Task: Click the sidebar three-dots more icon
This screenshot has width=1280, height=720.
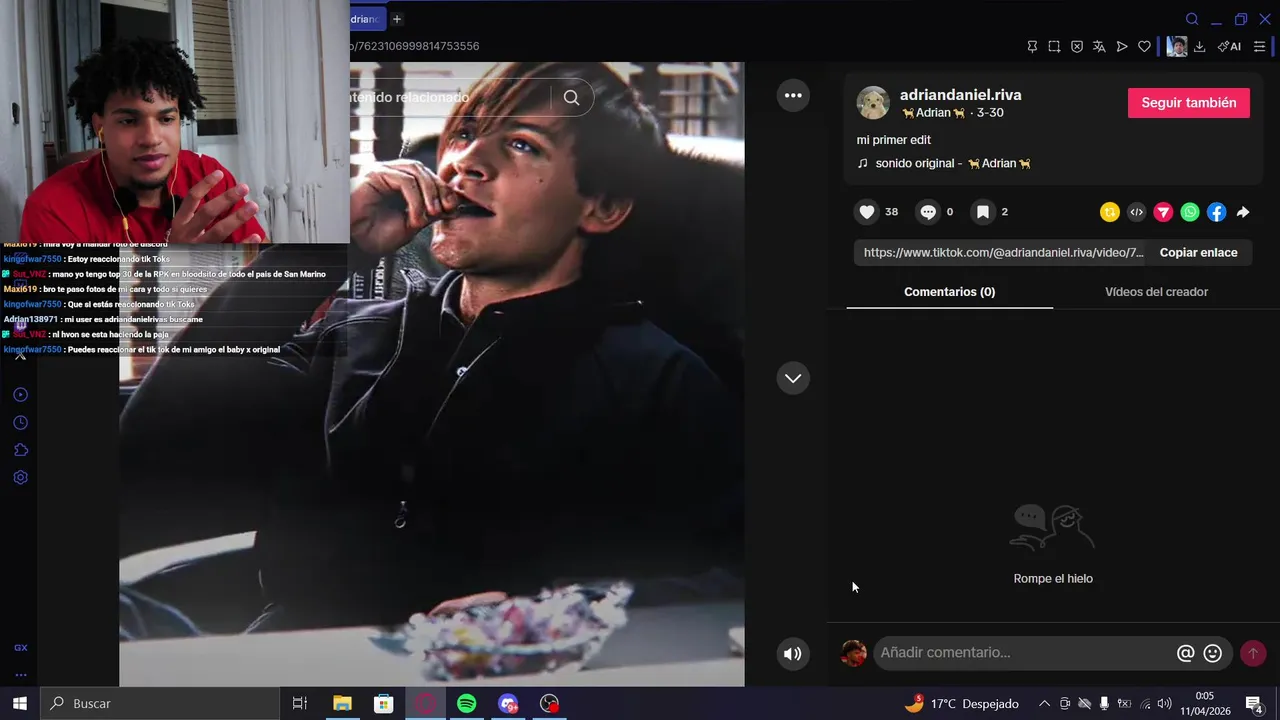Action: (20, 675)
